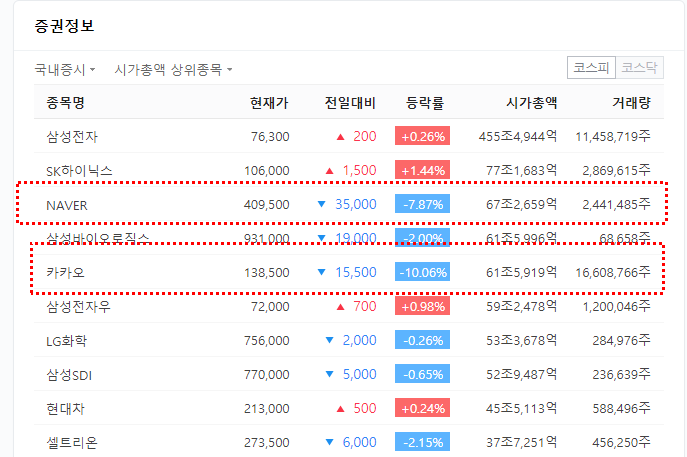The width and height of the screenshot is (687, 457).
Task: Click the -10.06% badge for 카카오
Action: click(x=422, y=272)
